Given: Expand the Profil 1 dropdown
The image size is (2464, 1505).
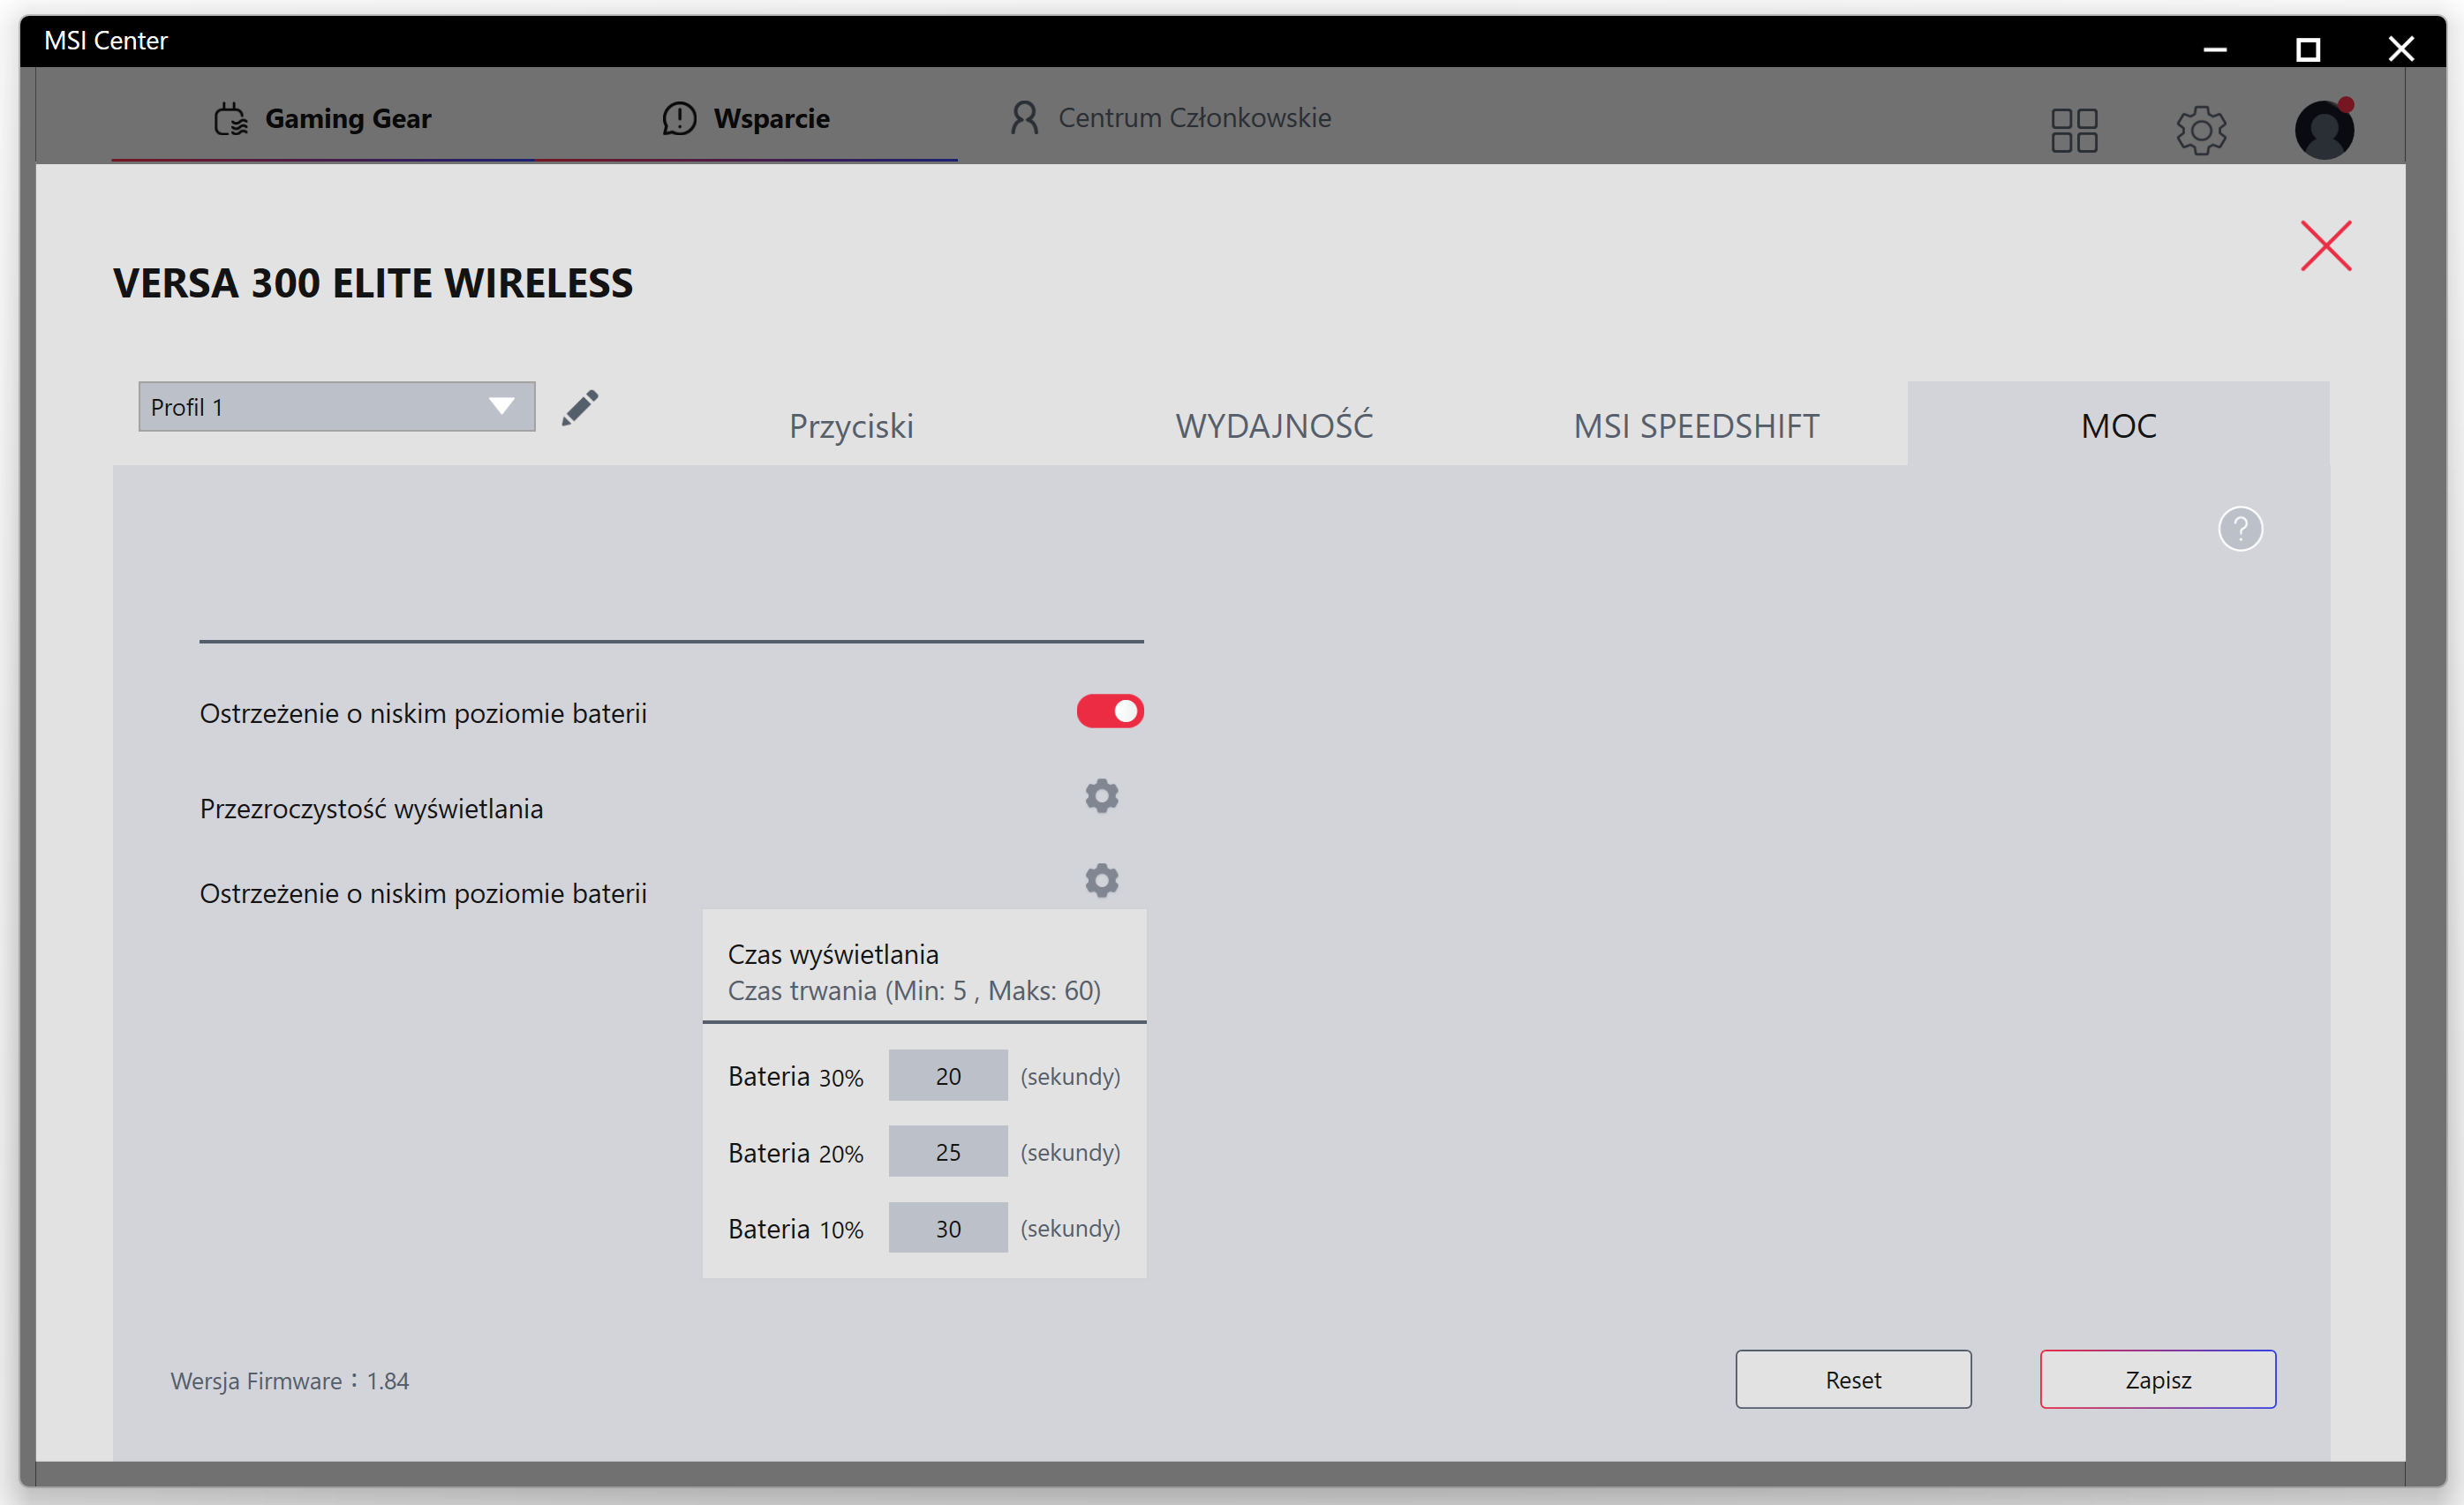Looking at the screenshot, I should (x=336, y=407).
